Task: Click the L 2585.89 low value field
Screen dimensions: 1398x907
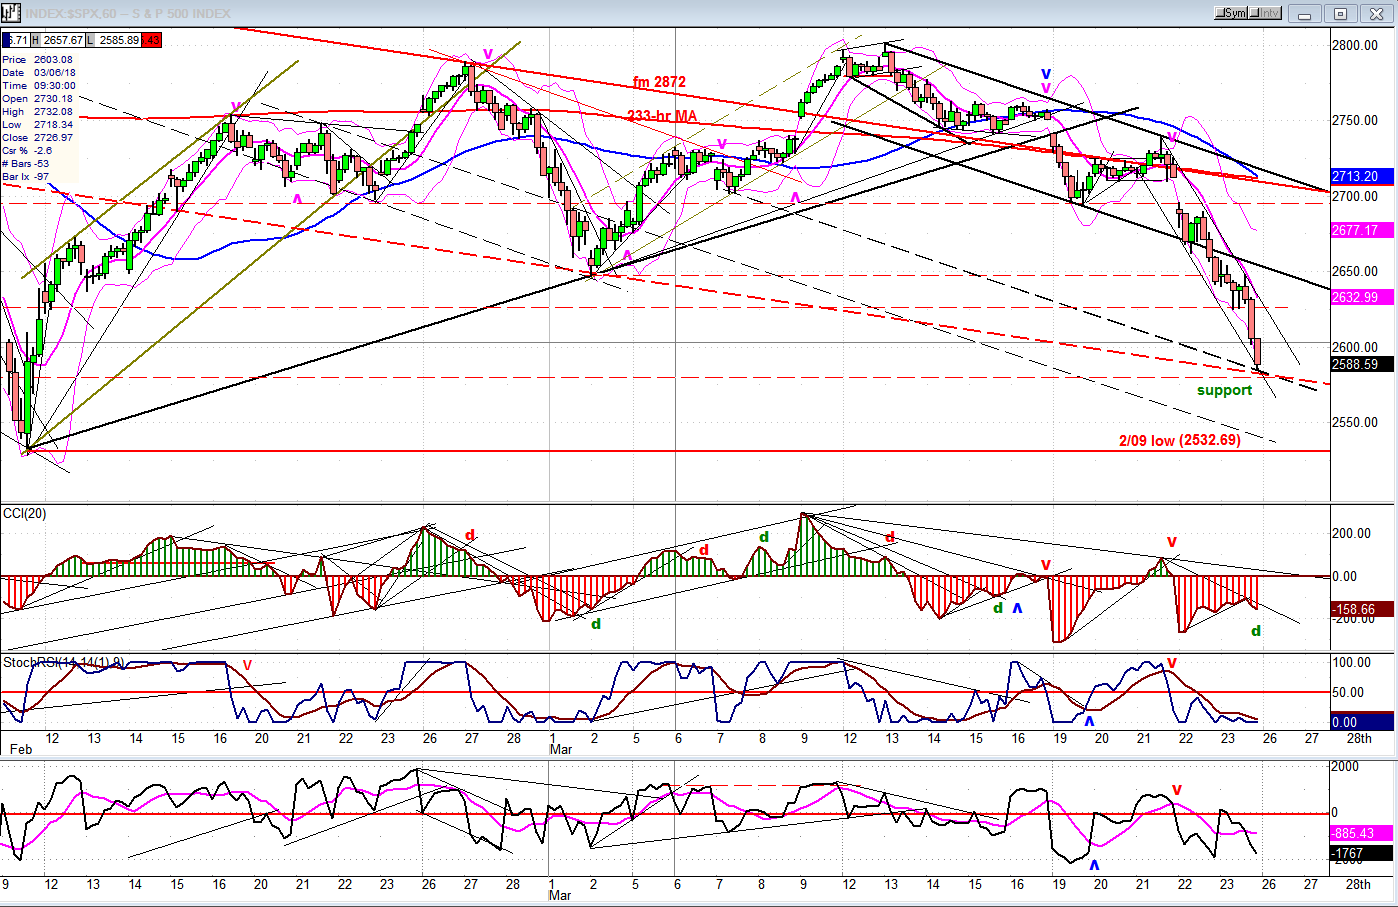Action: click(x=113, y=40)
